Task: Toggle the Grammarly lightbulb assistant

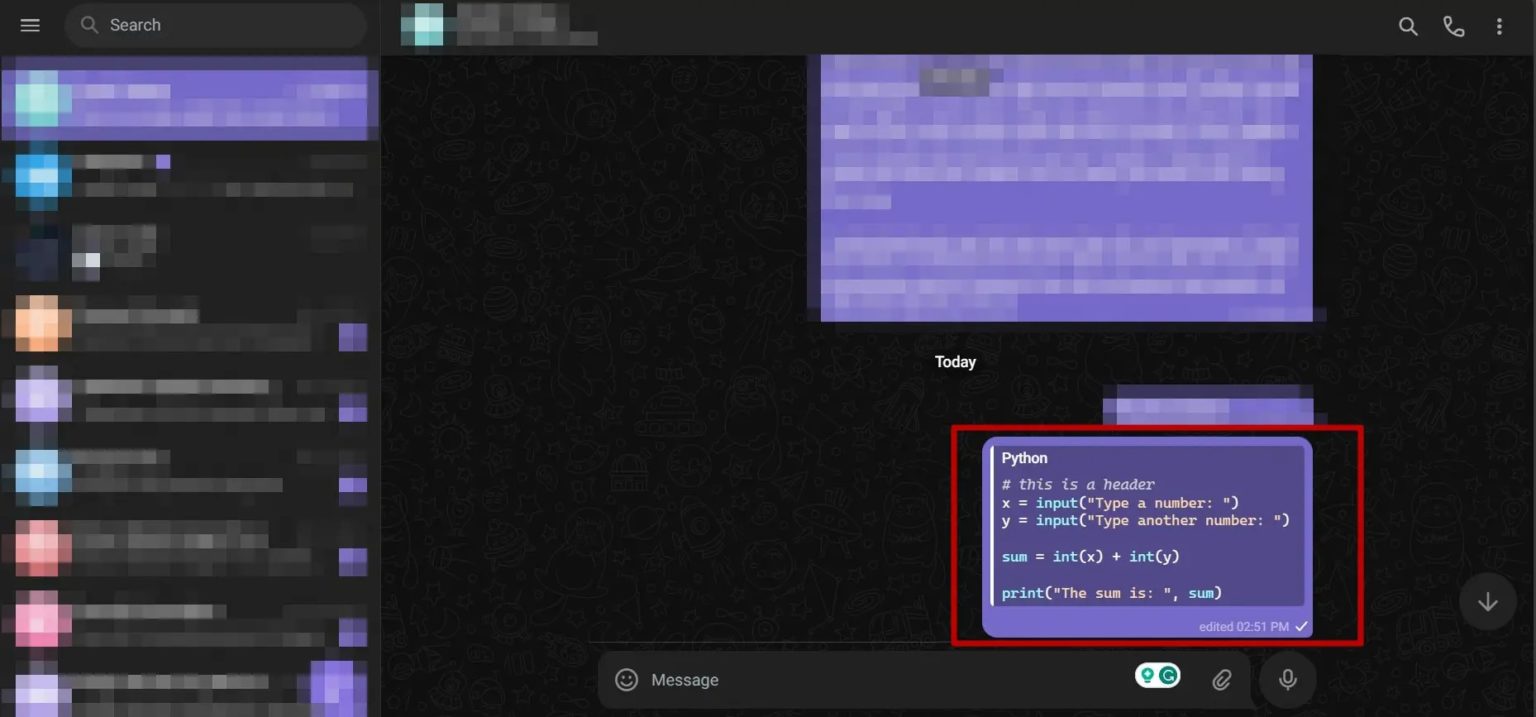Action: (x=1148, y=675)
